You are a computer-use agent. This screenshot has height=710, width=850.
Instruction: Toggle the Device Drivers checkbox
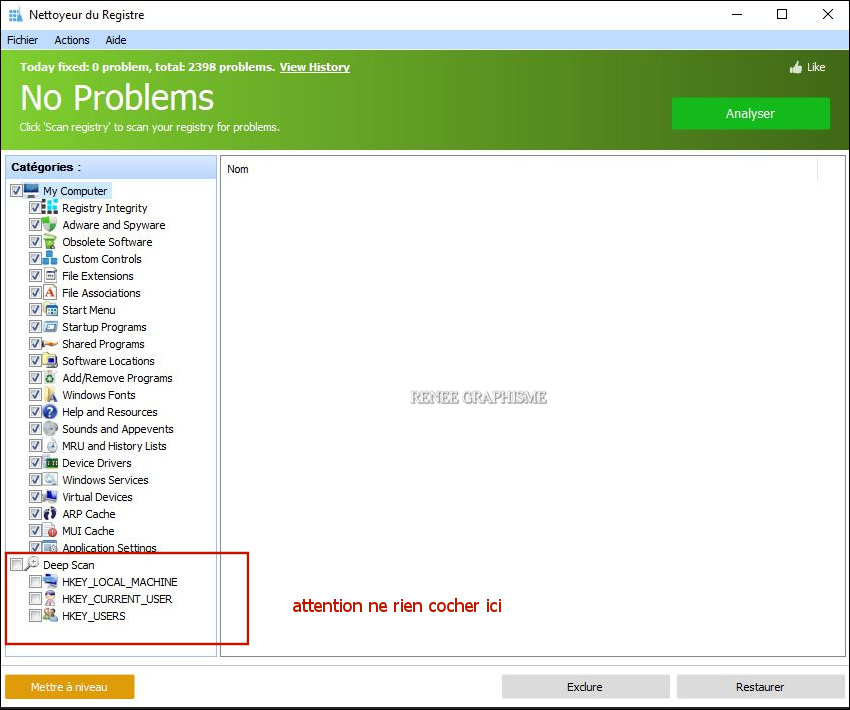tap(35, 463)
